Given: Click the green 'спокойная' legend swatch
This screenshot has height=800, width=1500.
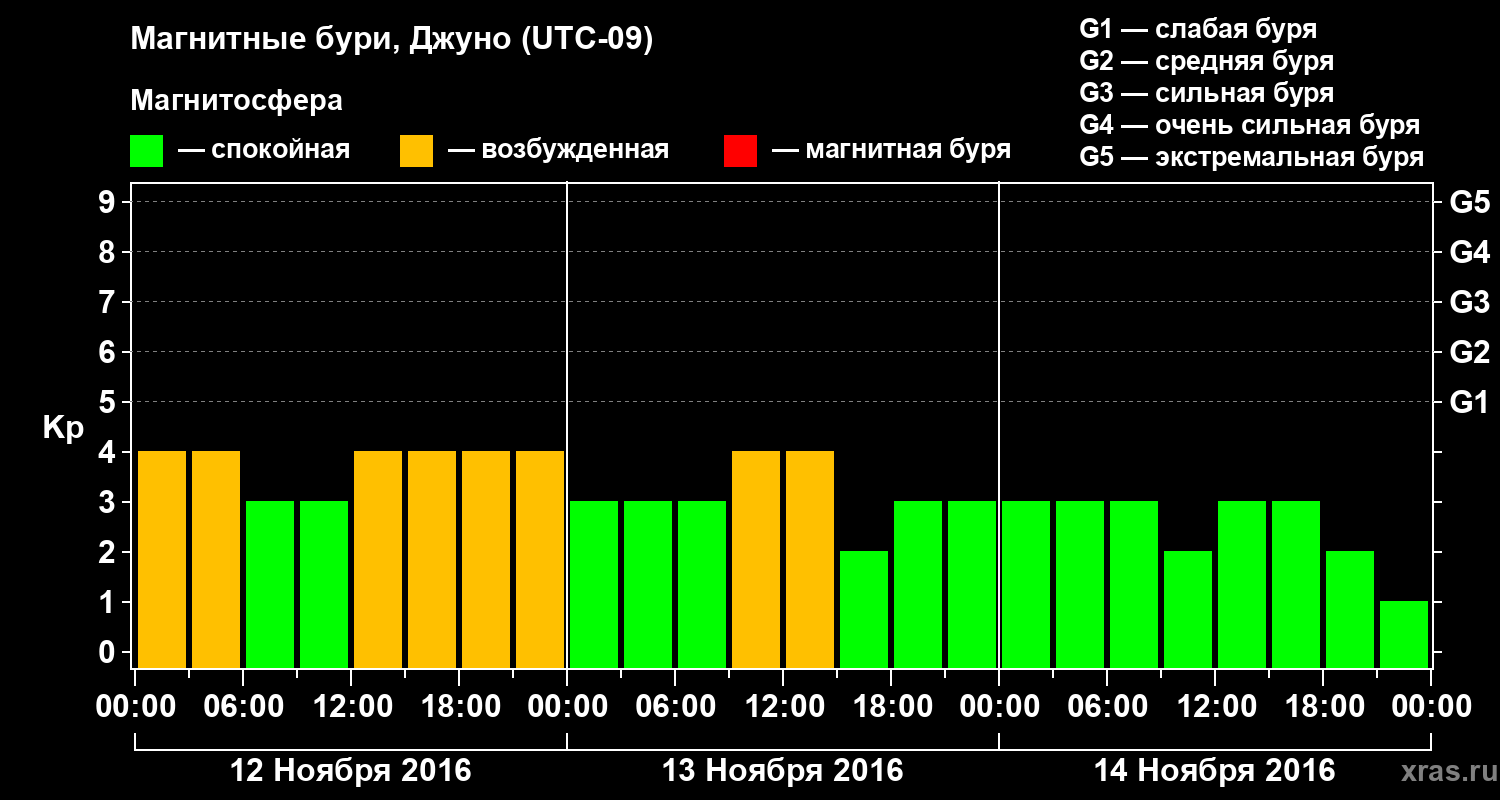Looking at the screenshot, I should [147, 151].
